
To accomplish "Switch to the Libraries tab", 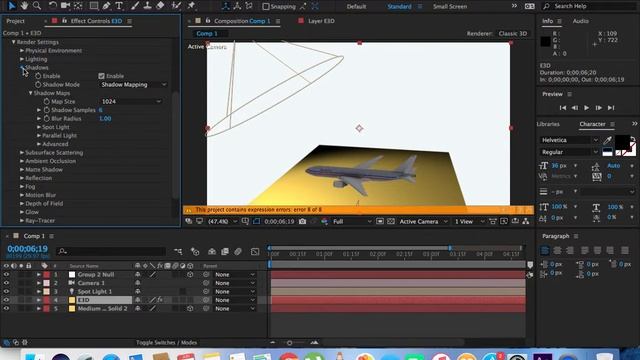I will (548, 124).
